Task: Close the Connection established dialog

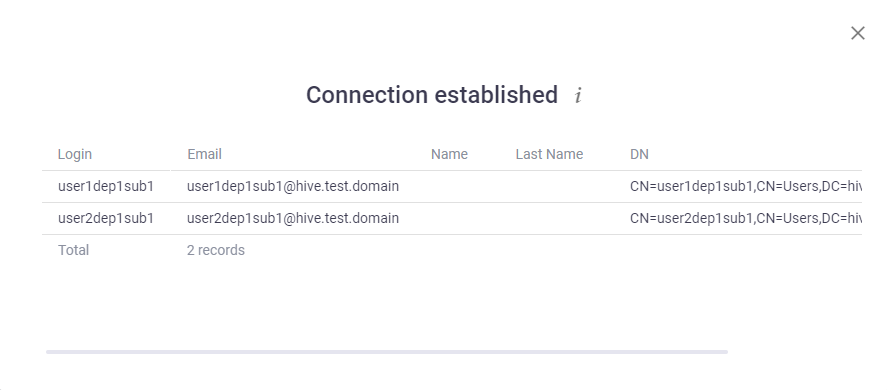Action: (x=858, y=33)
